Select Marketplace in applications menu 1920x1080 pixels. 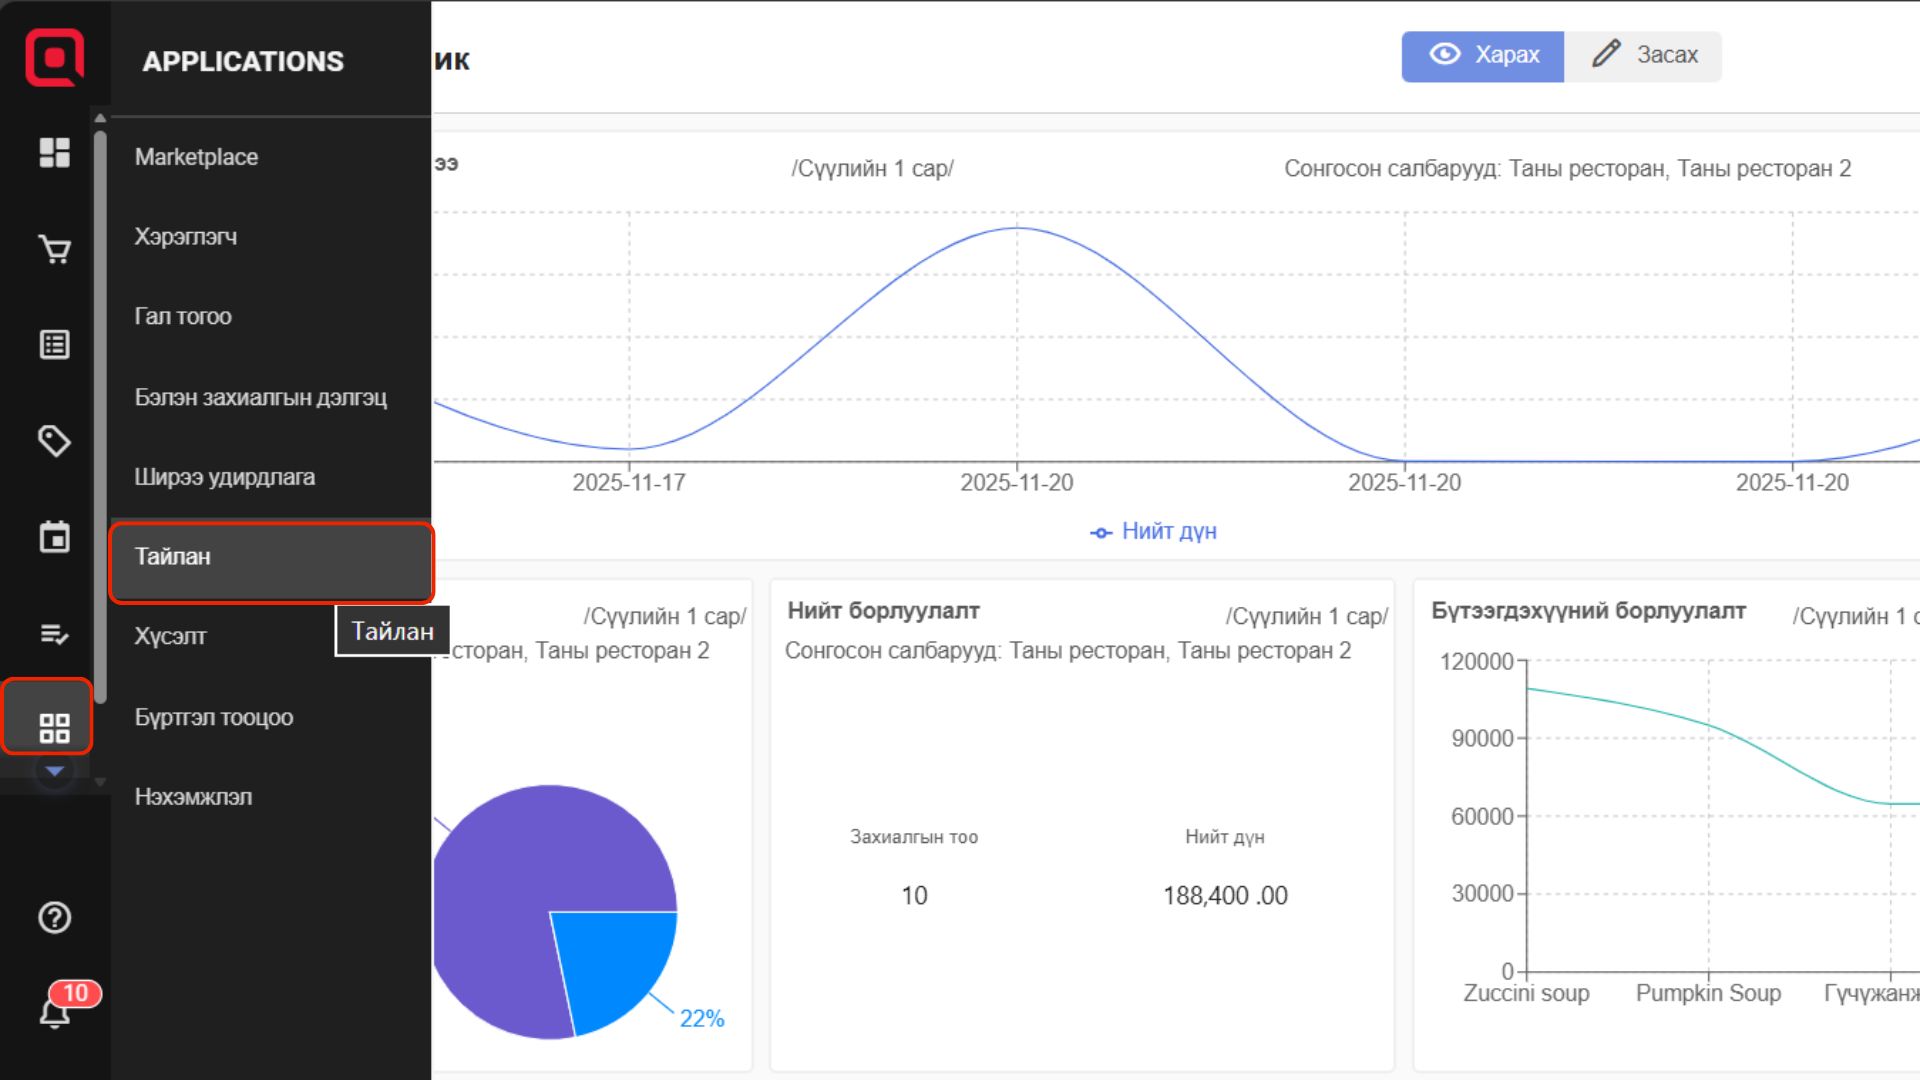coord(196,157)
